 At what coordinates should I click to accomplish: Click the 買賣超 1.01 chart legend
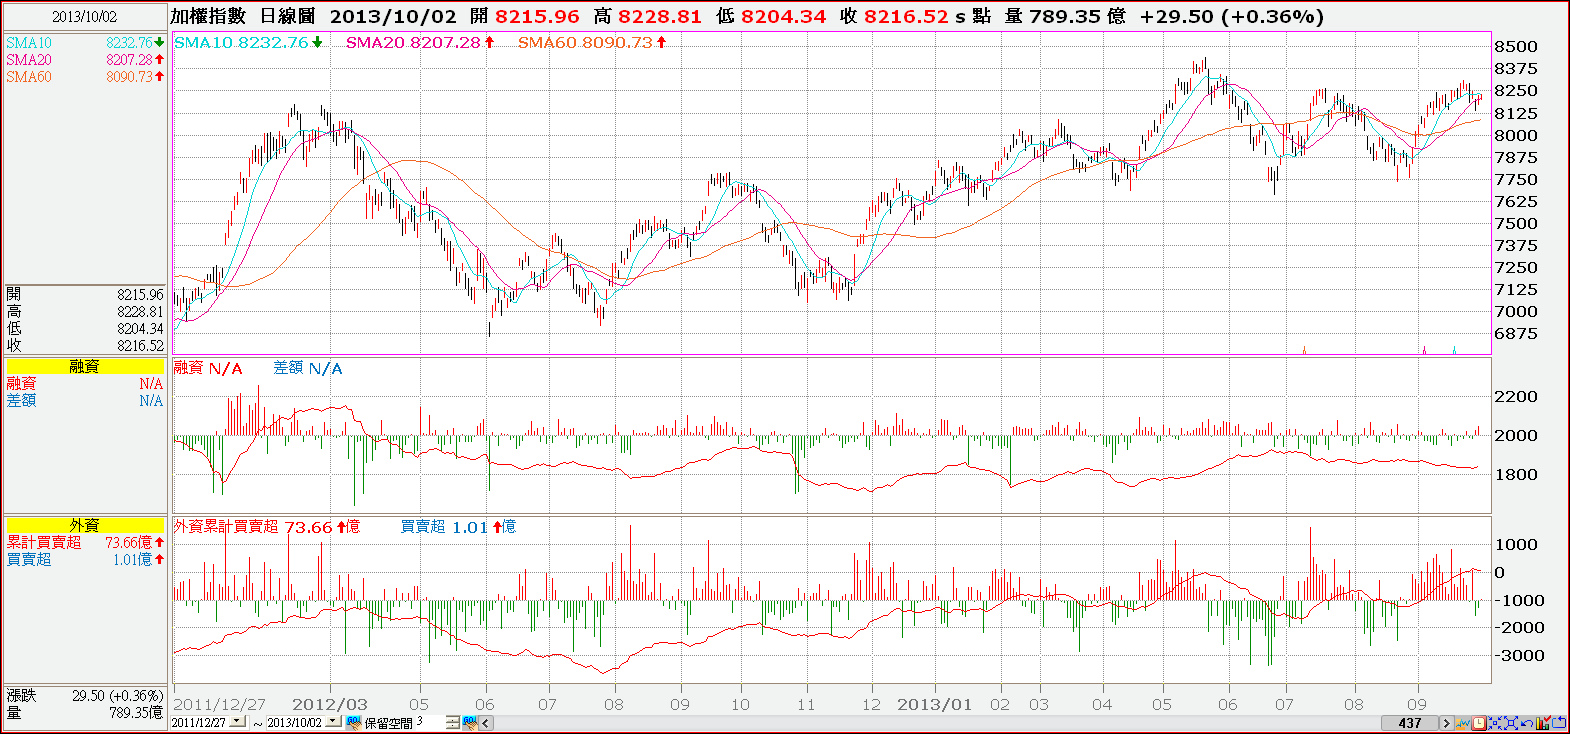click(458, 526)
